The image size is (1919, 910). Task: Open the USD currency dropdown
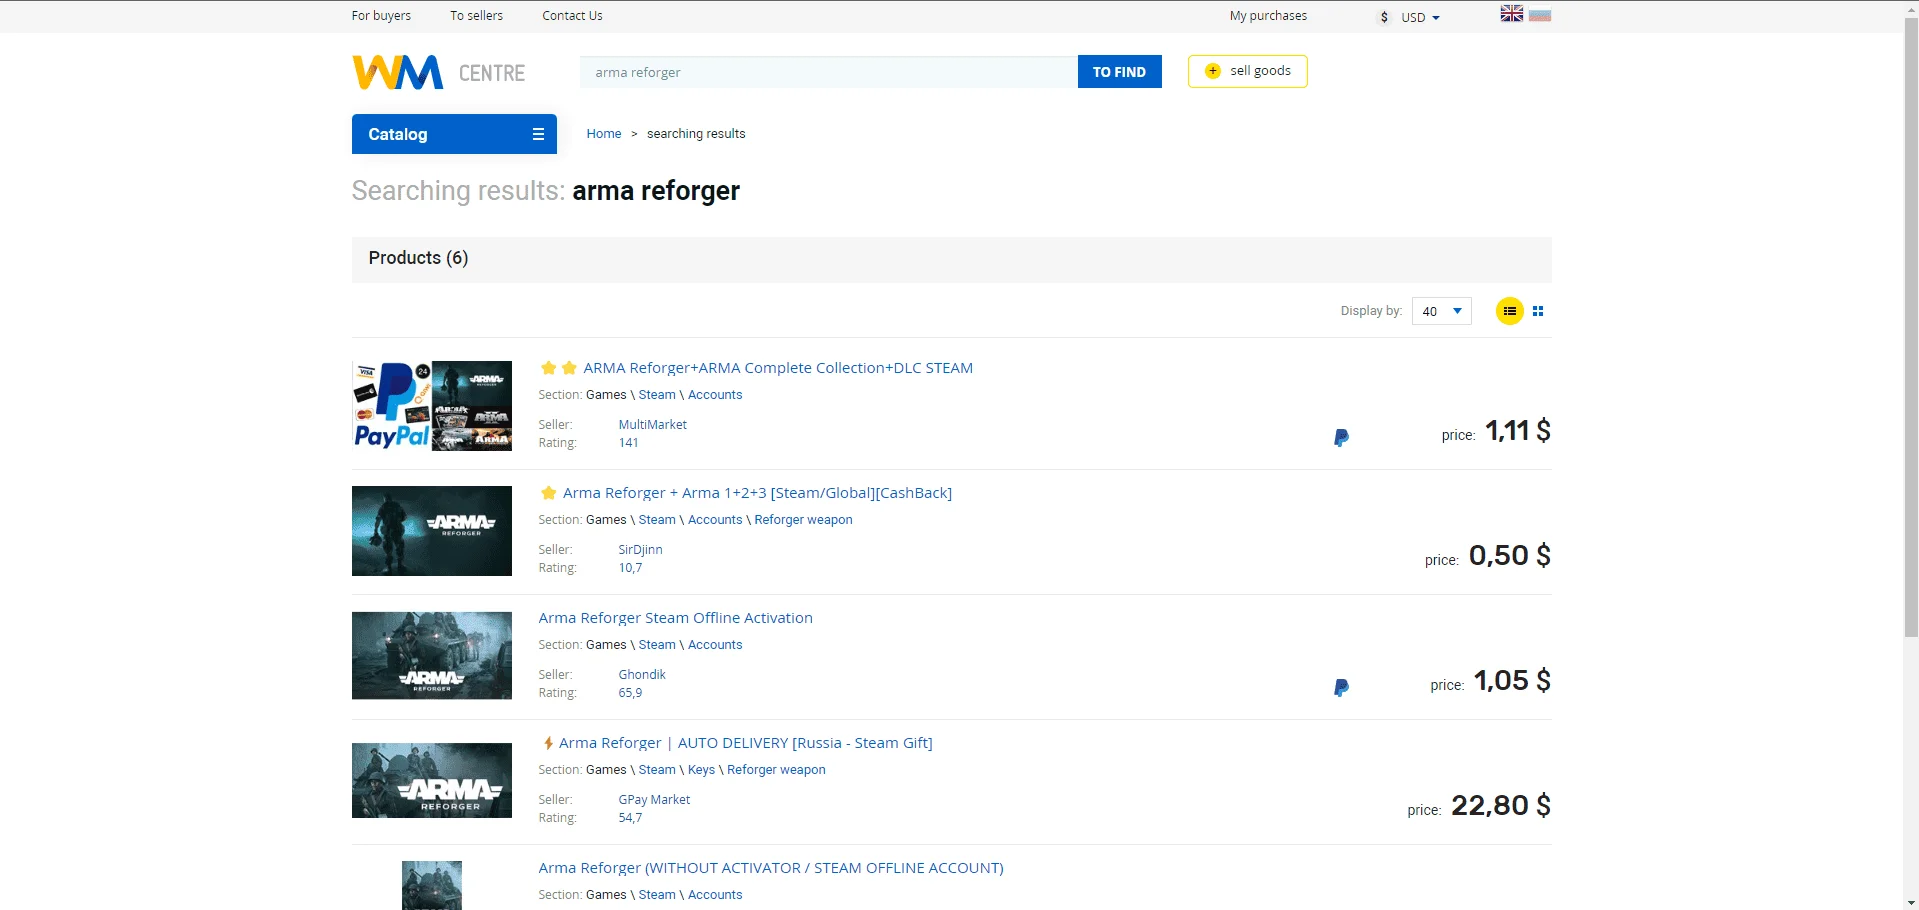1411,17
